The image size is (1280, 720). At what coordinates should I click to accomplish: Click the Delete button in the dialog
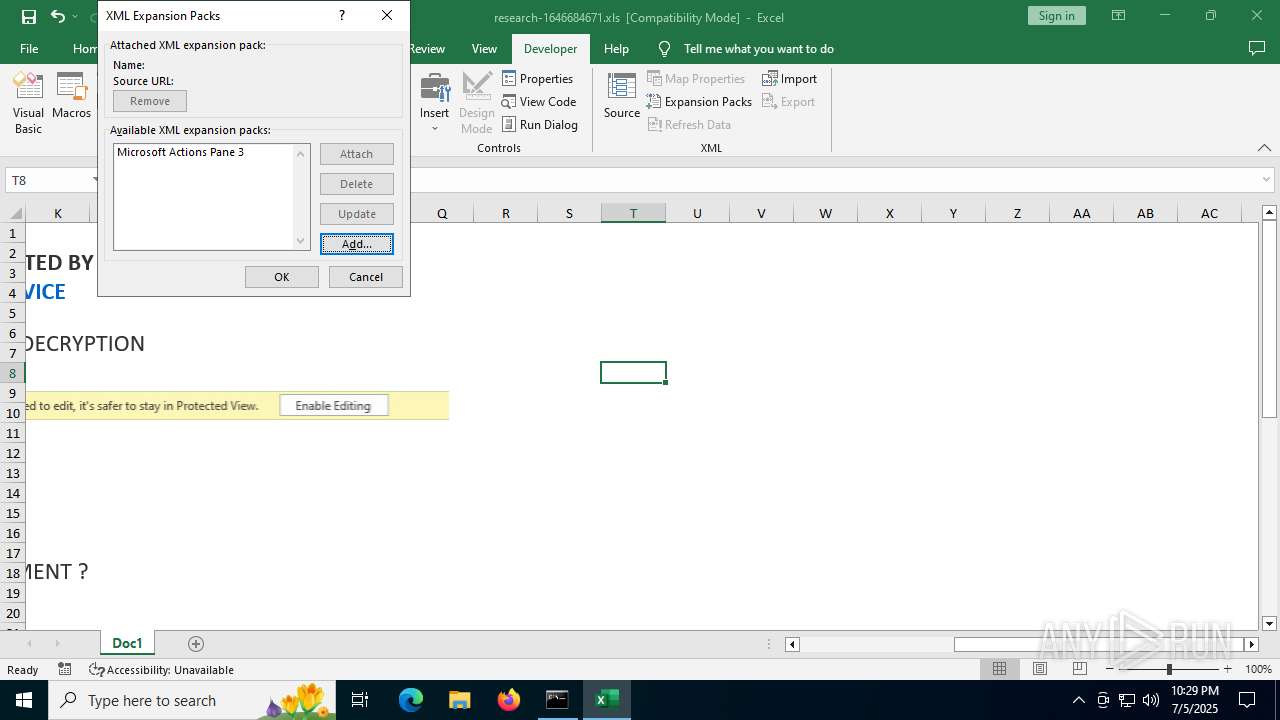(357, 184)
